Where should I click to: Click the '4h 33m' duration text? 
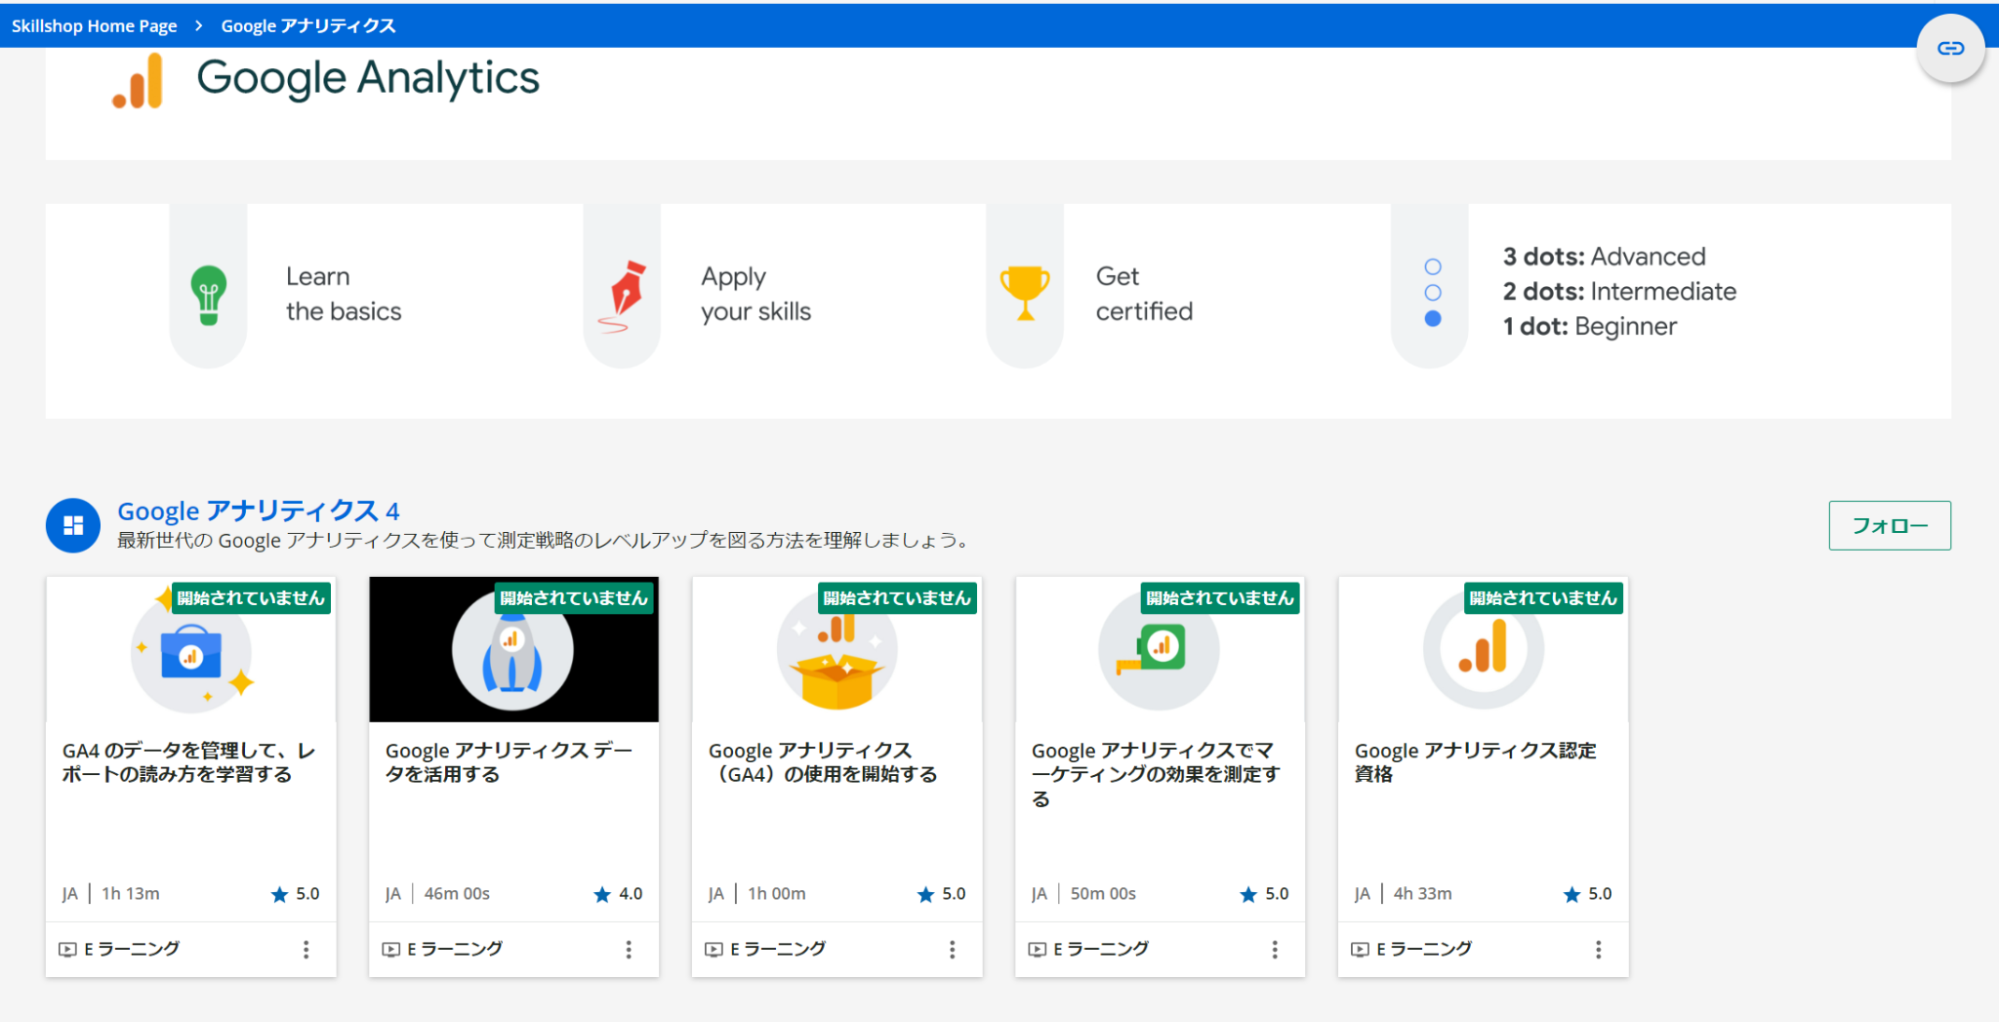pos(1423,894)
